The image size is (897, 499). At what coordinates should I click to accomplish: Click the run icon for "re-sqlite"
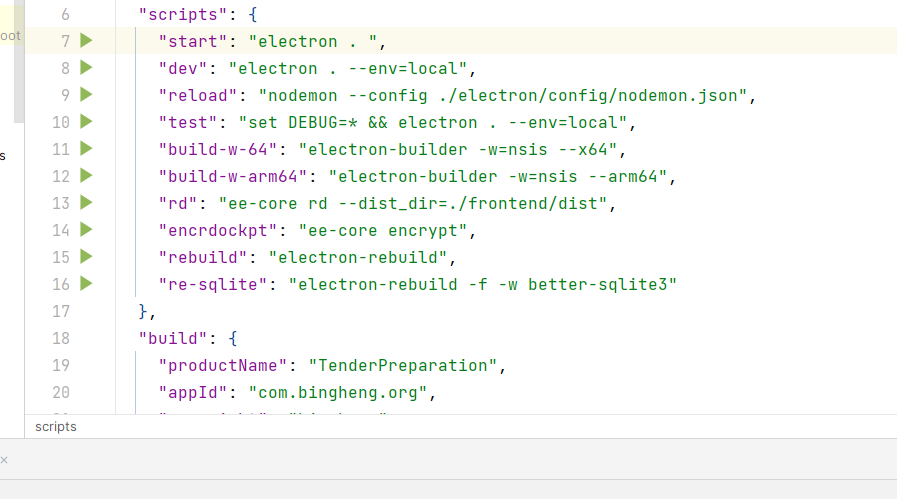tap(85, 284)
